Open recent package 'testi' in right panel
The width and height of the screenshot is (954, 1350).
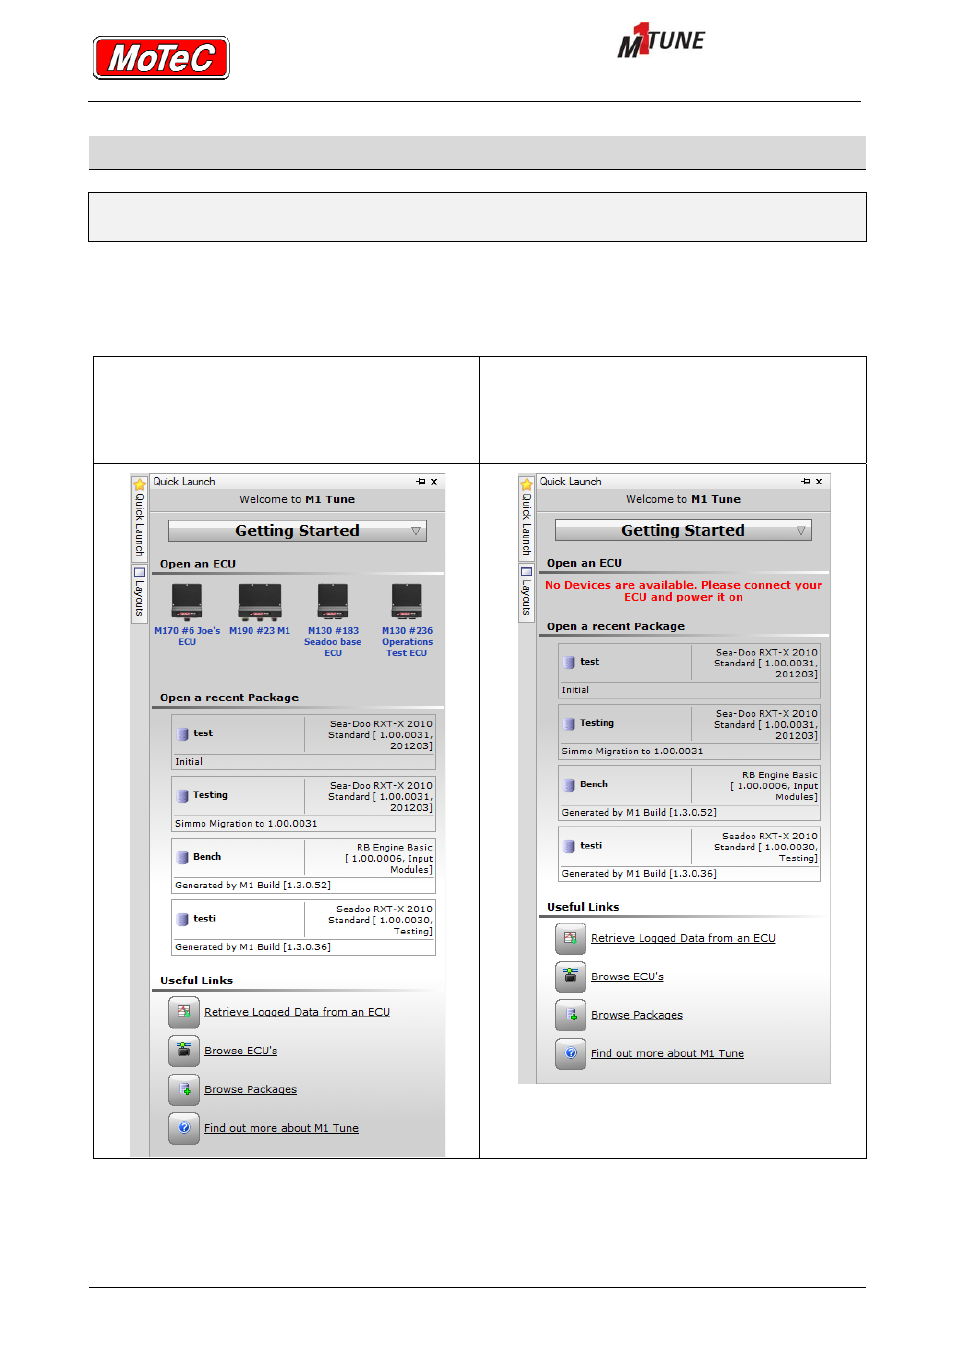689,854
